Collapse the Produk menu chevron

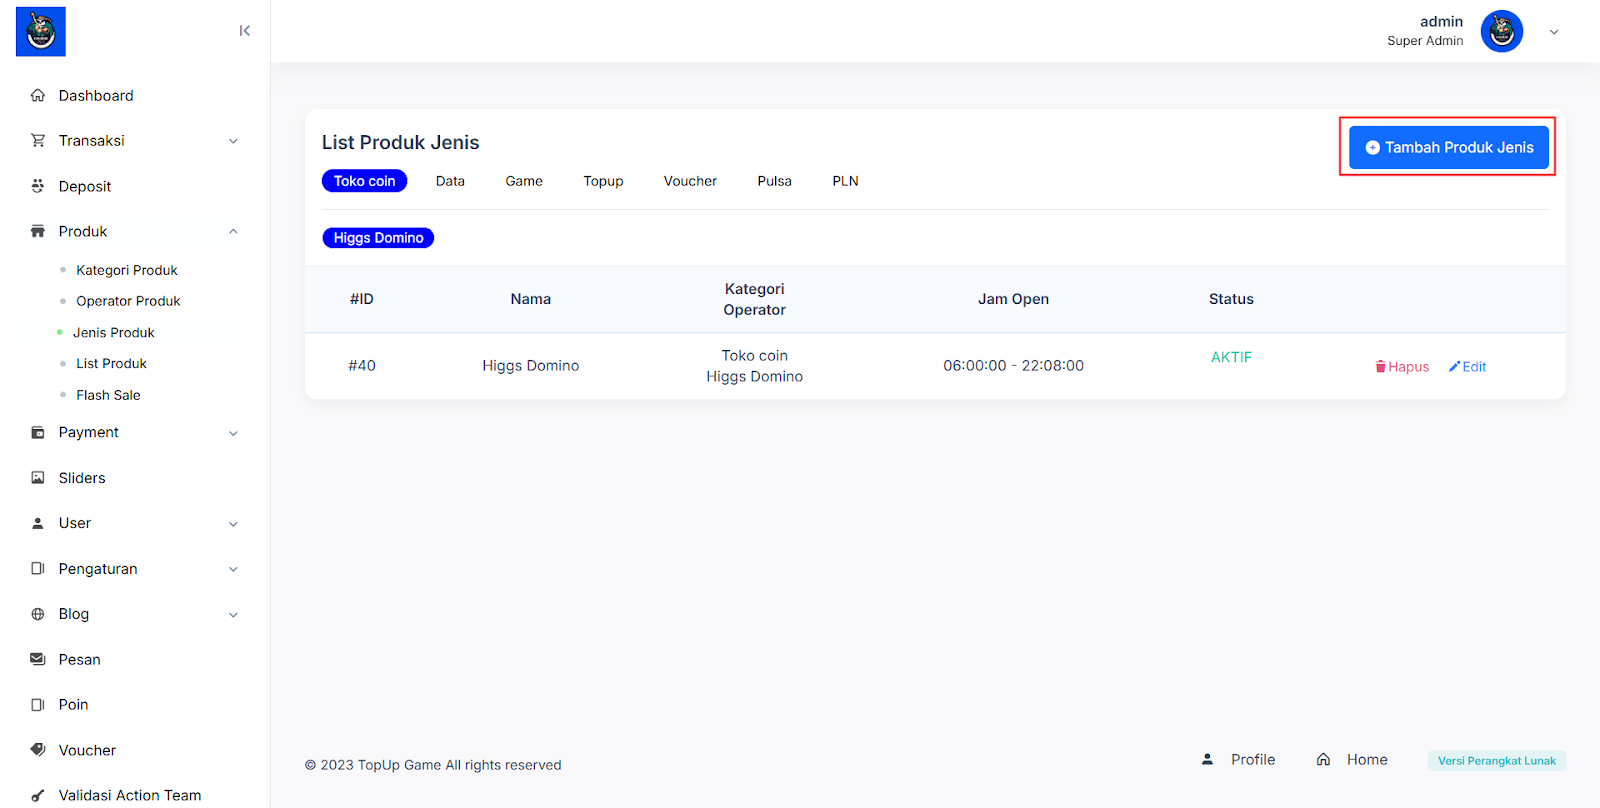tap(233, 231)
